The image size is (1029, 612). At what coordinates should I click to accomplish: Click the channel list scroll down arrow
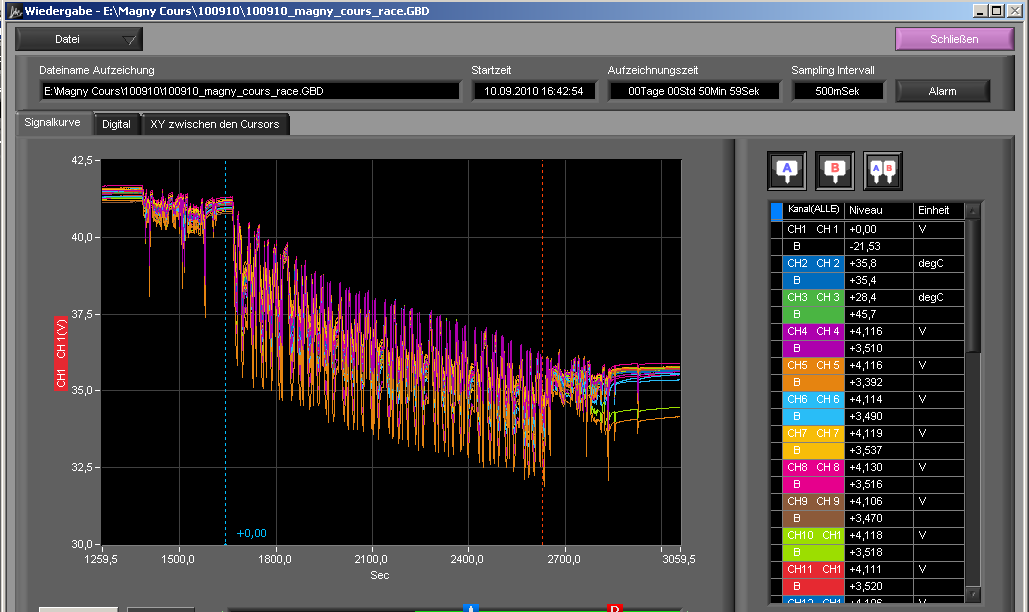[973, 595]
